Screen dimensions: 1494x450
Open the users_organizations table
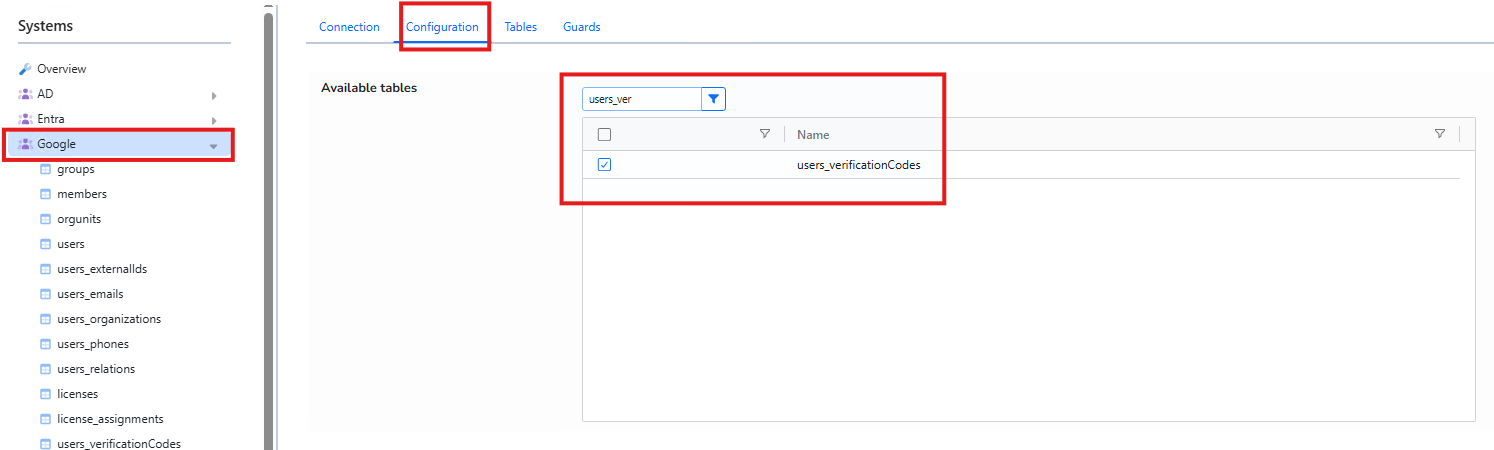(x=109, y=319)
